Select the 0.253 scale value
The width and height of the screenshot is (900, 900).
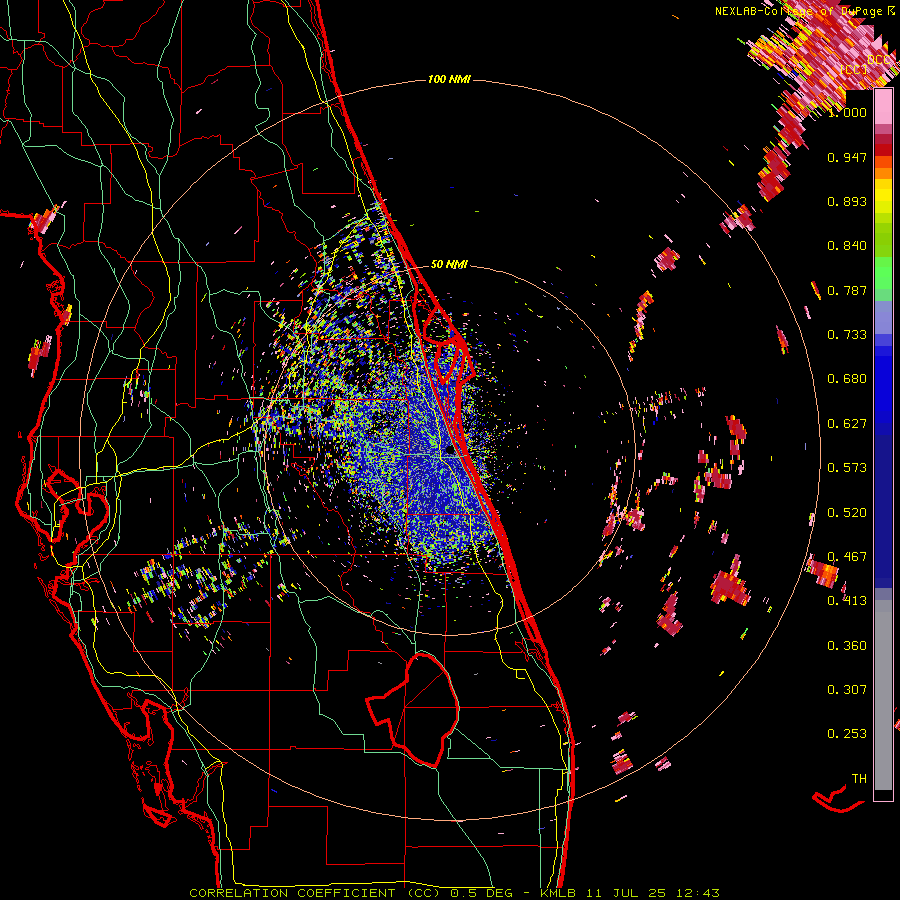pos(847,734)
